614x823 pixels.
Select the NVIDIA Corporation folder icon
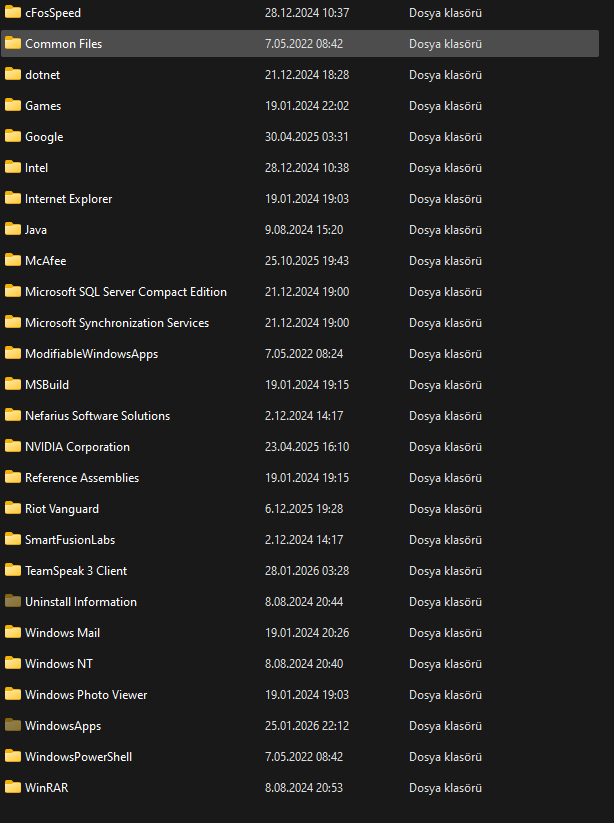click(x=13, y=446)
